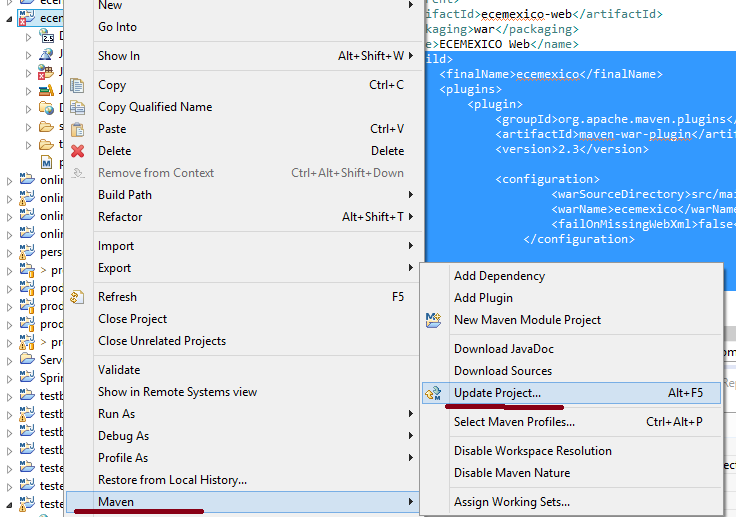Click the ECEMEXICO Web name line
This screenshot has height=517, width=736.
click(502, 44)
